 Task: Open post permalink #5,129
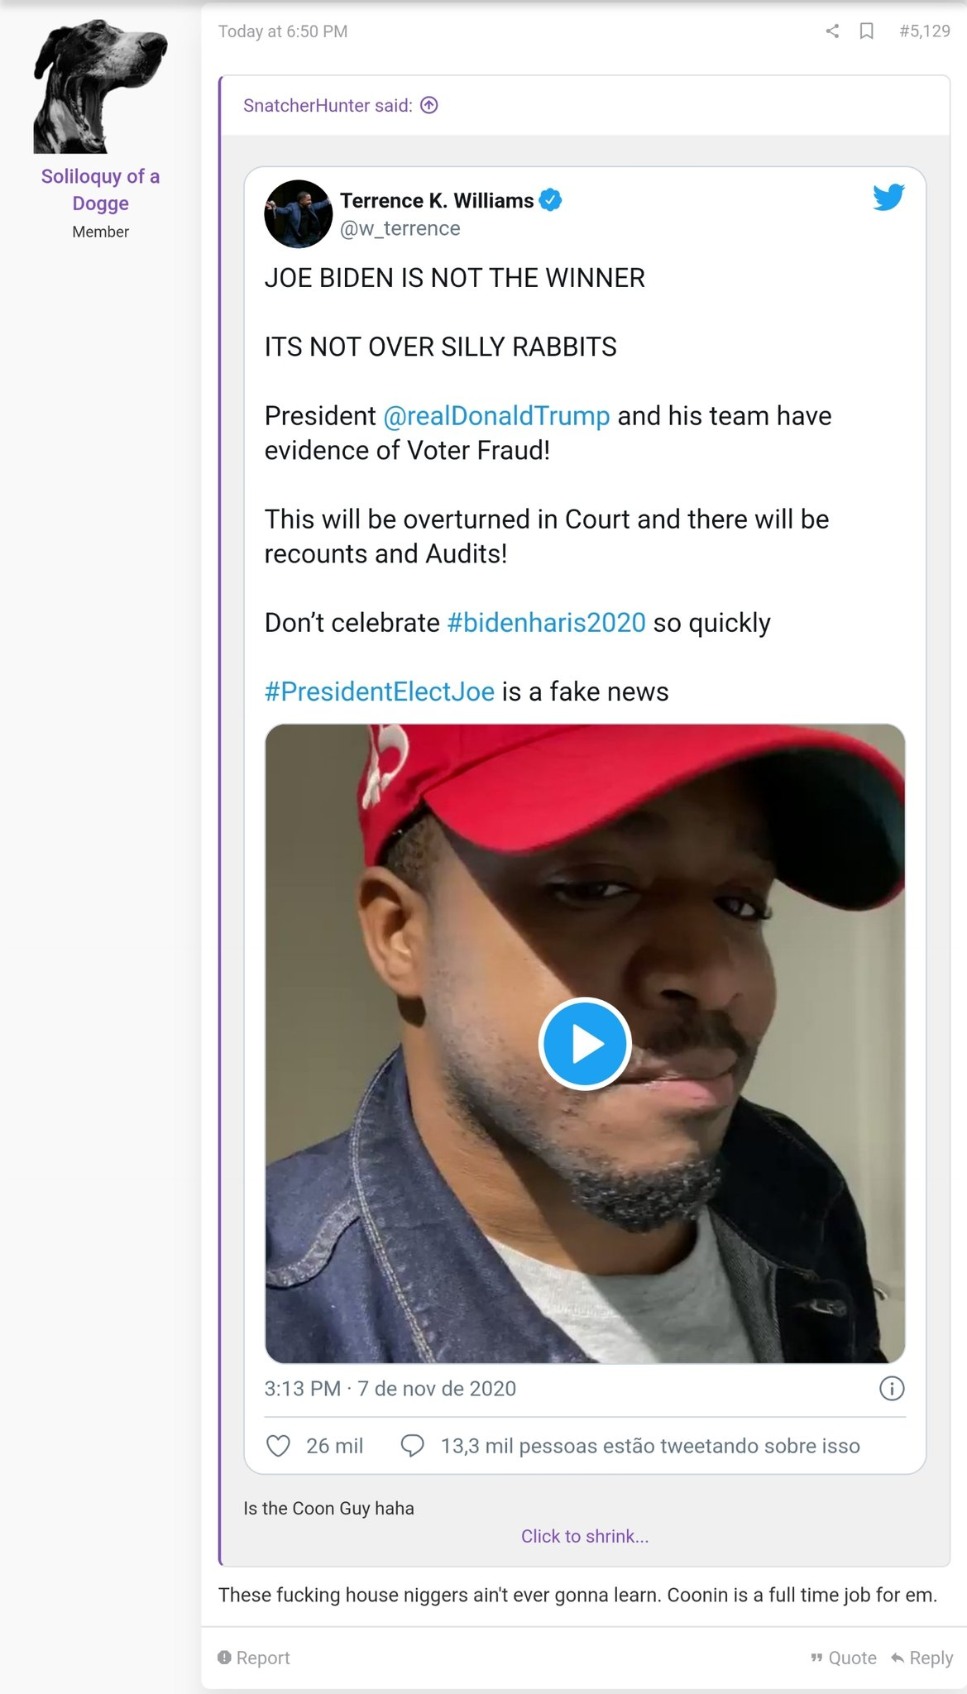click(924, 31)
